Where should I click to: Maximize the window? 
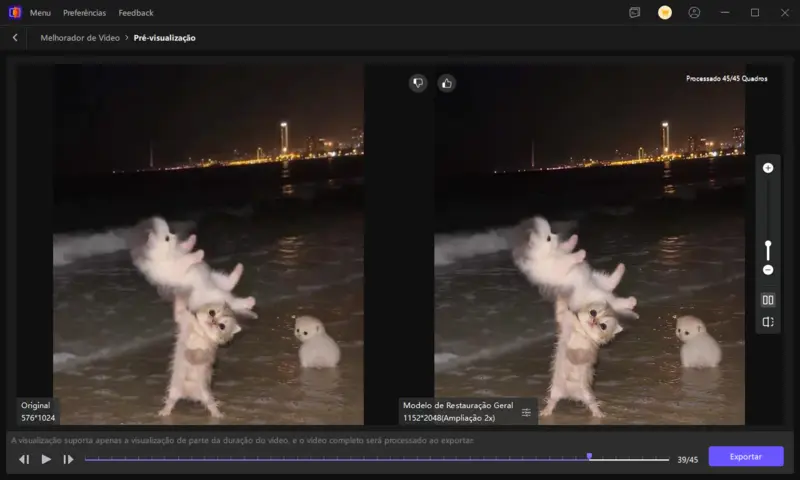coord(755,13)
